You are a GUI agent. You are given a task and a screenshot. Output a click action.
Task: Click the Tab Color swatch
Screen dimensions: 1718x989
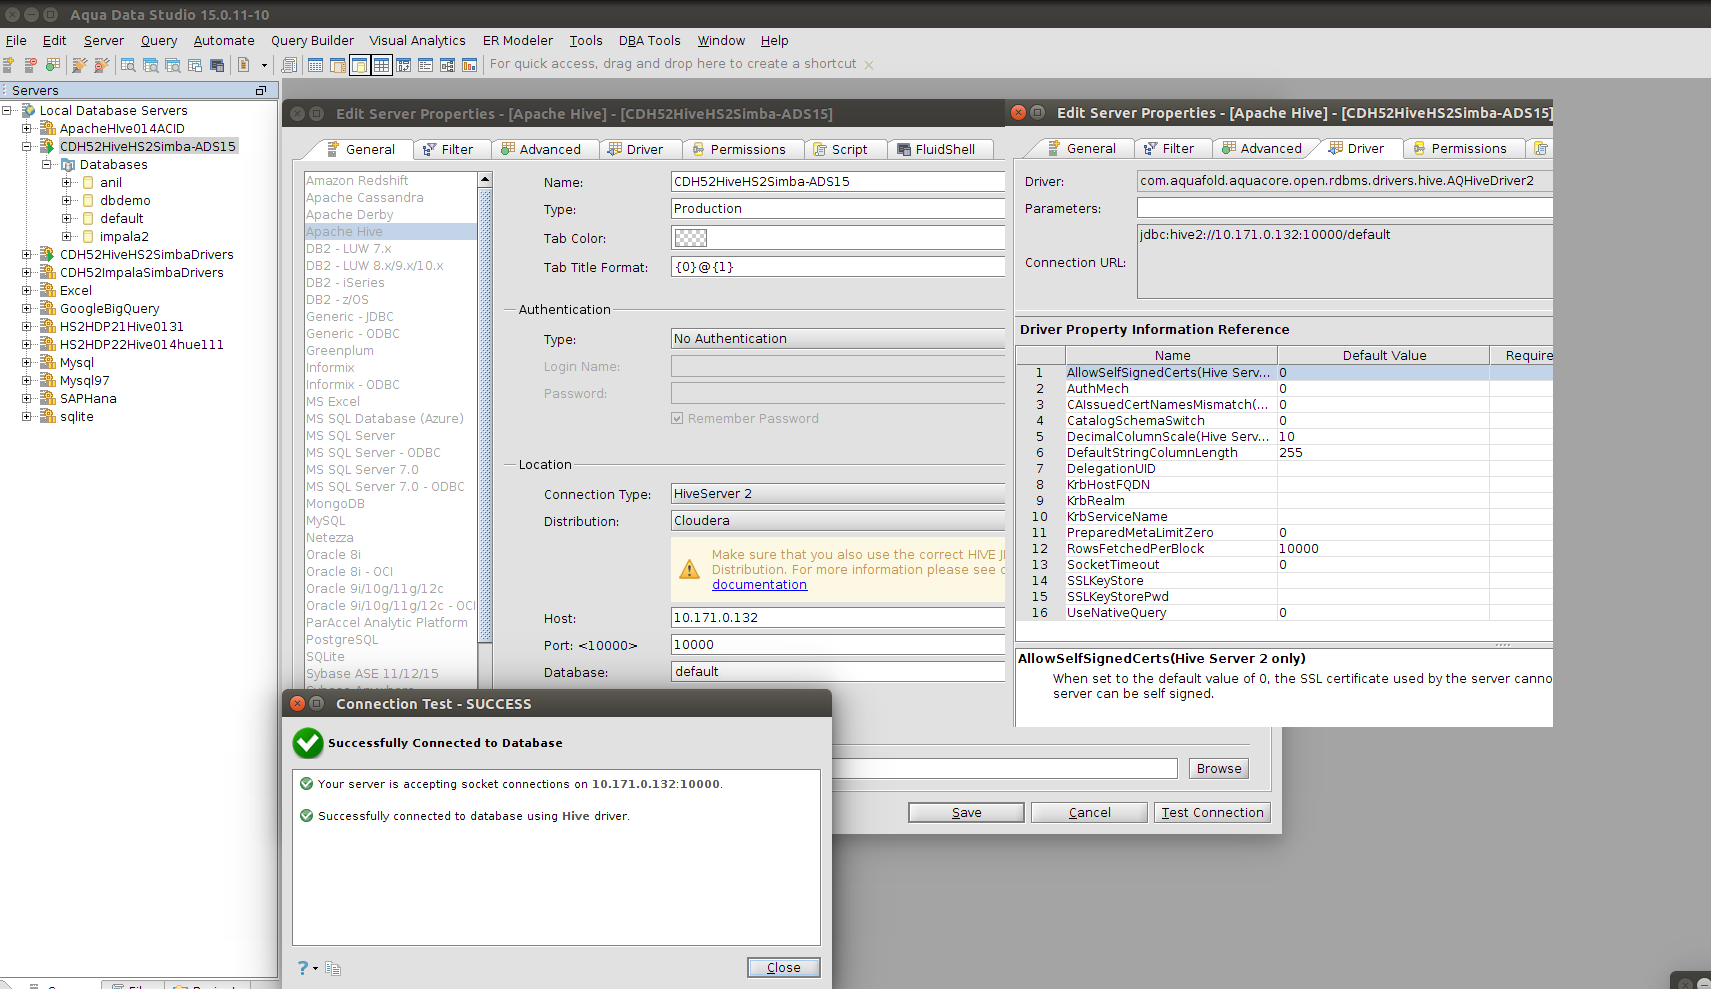tap(691, 238)
